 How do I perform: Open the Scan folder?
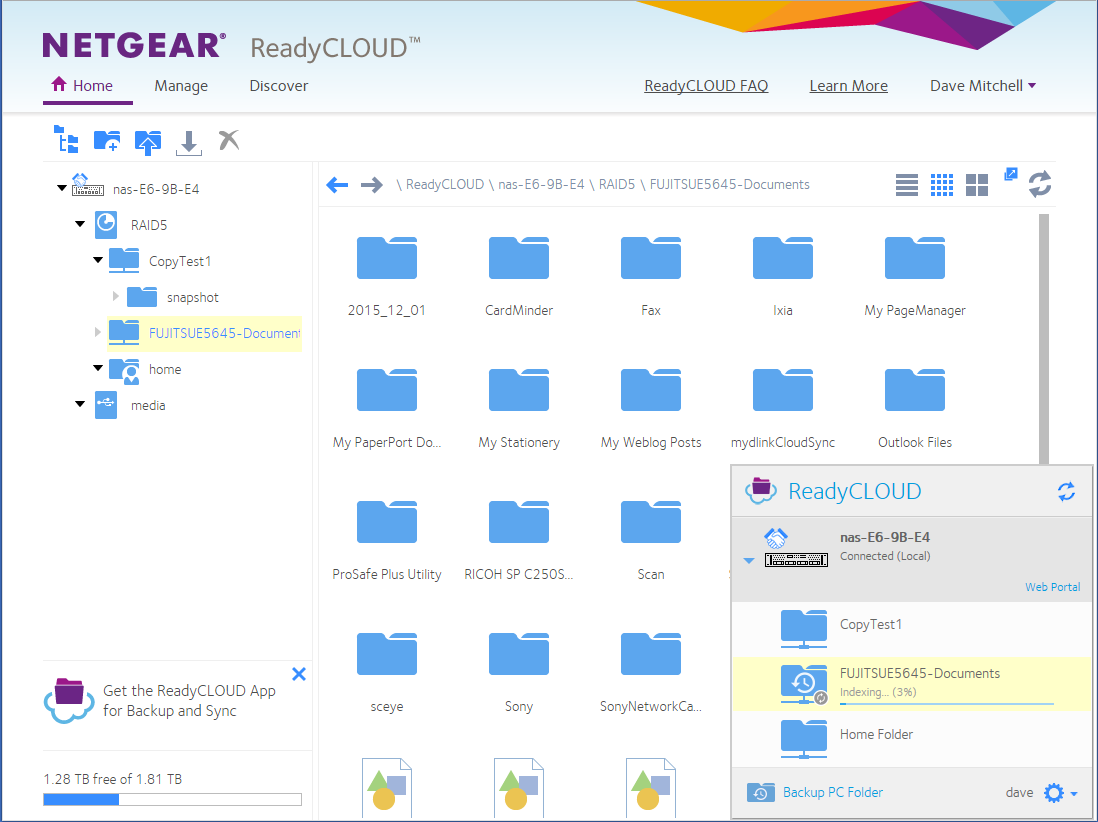651,541
